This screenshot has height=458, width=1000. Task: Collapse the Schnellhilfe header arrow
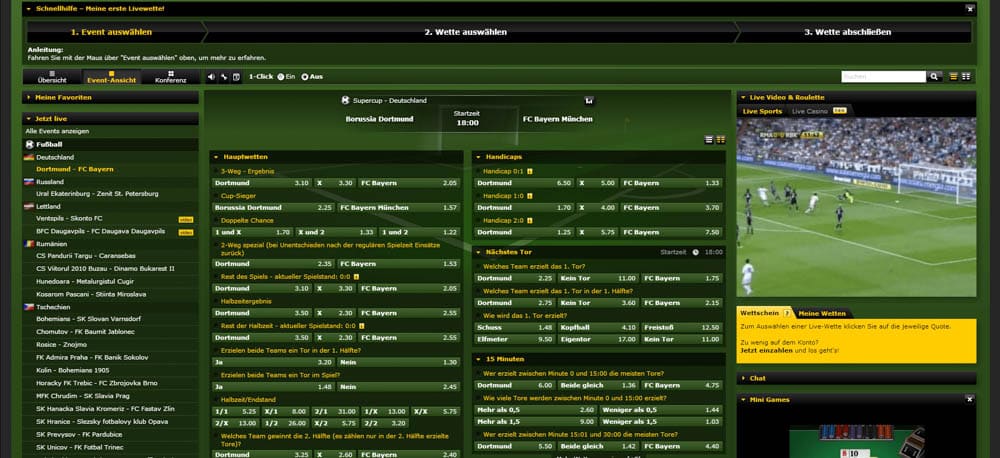pos(29,9)
